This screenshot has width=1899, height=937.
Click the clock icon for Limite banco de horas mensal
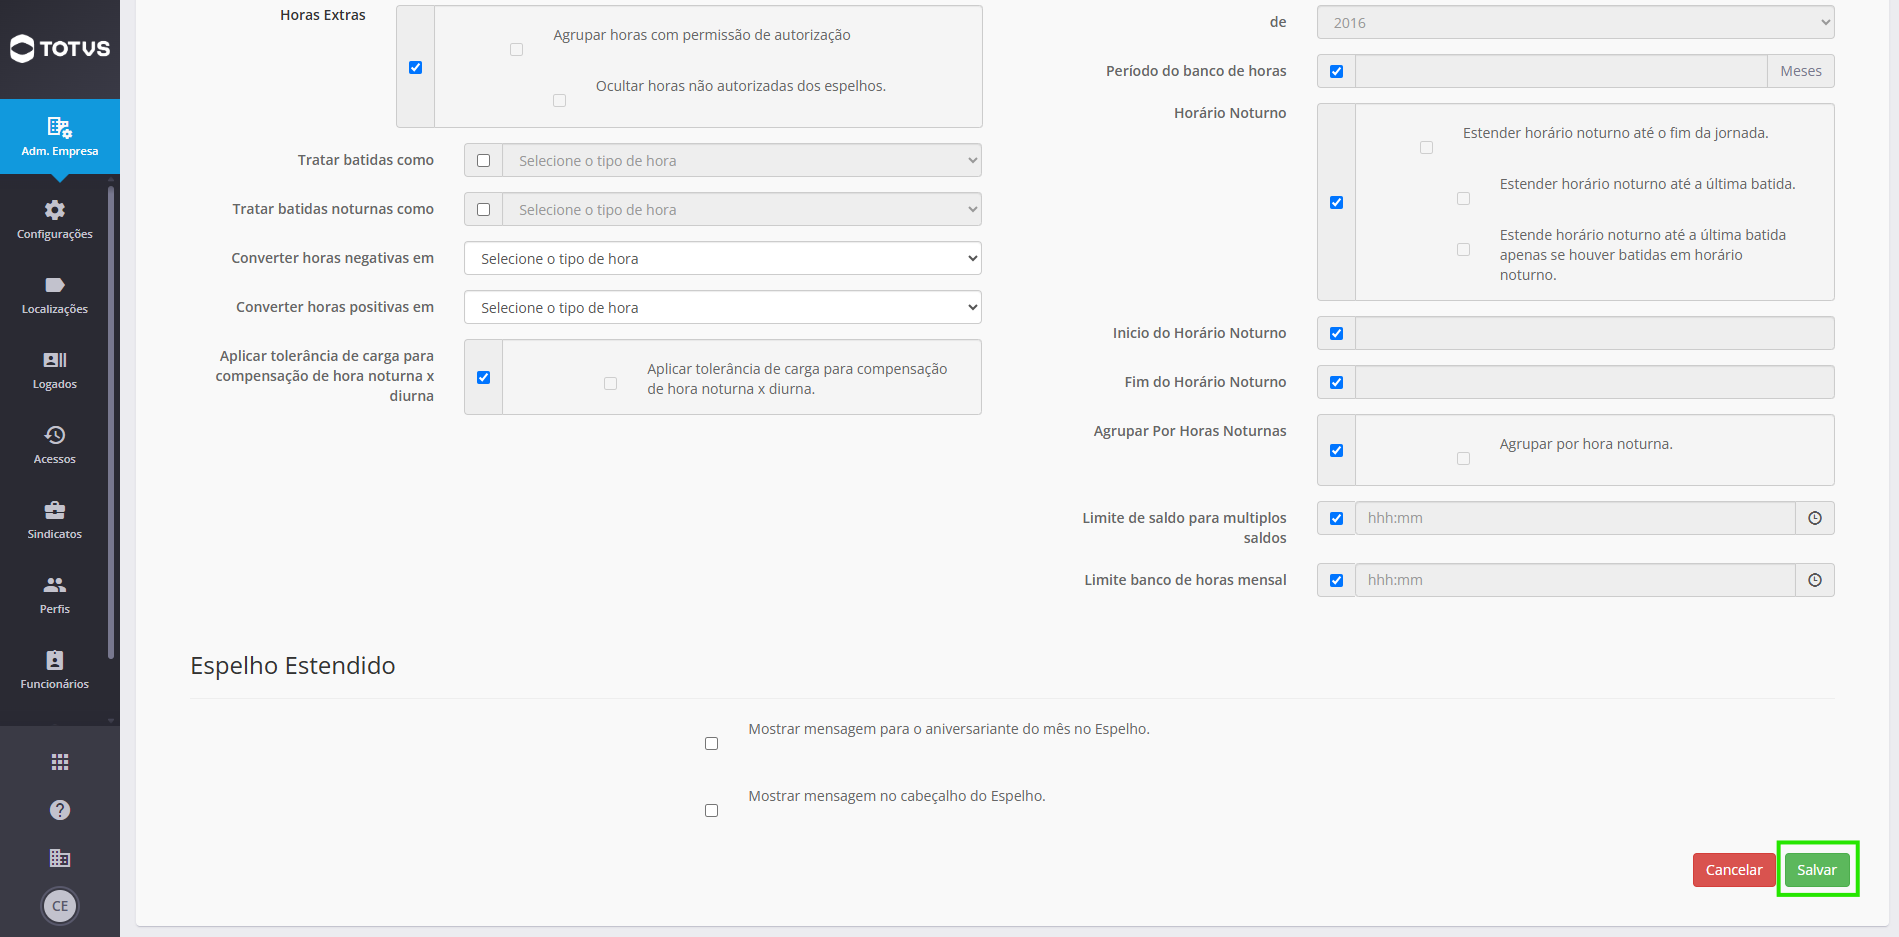1815,580
